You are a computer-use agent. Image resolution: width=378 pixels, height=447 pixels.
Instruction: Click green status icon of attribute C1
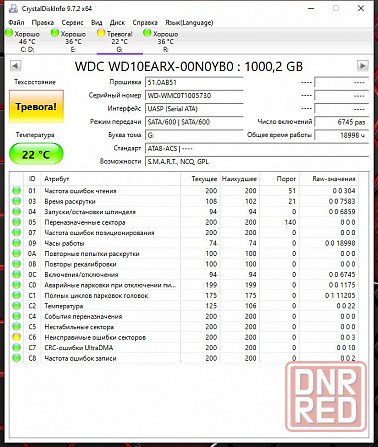point(16,295)
